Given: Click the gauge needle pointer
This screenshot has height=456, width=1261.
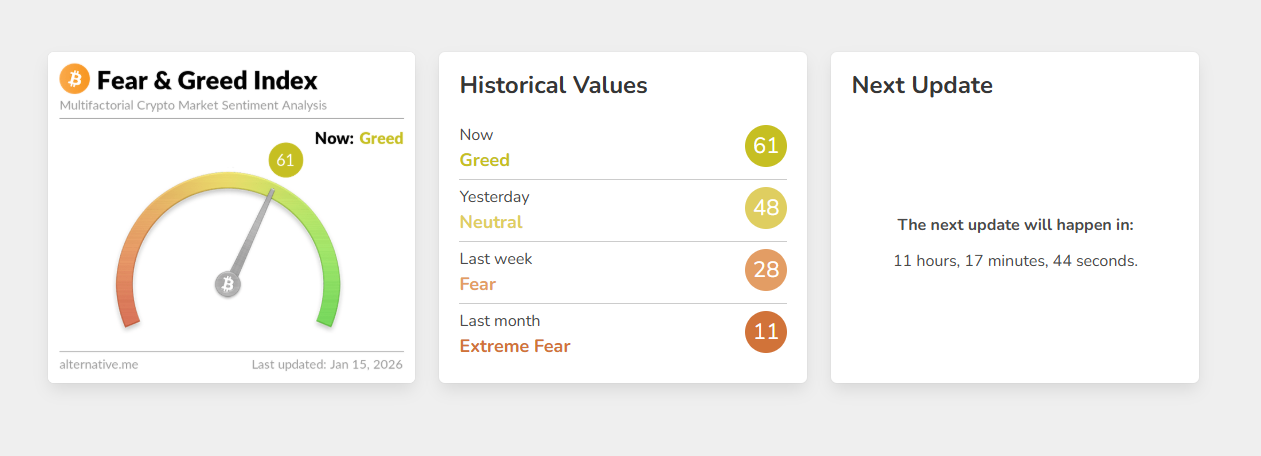Looking at the screenshot, I should coord(253,232).
